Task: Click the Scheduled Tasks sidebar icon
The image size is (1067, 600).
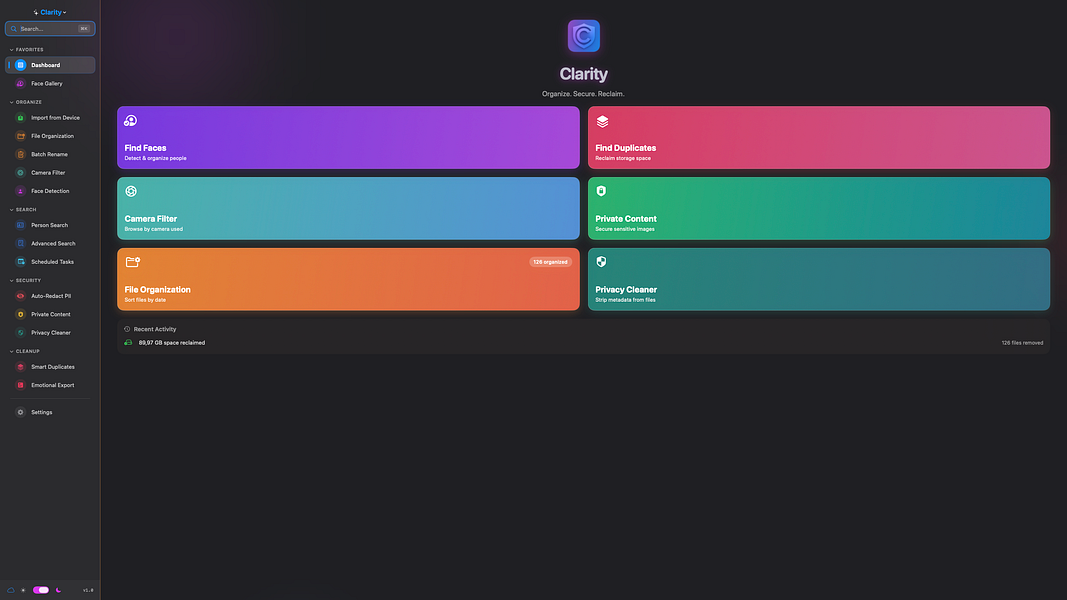Action: [20, 262]
